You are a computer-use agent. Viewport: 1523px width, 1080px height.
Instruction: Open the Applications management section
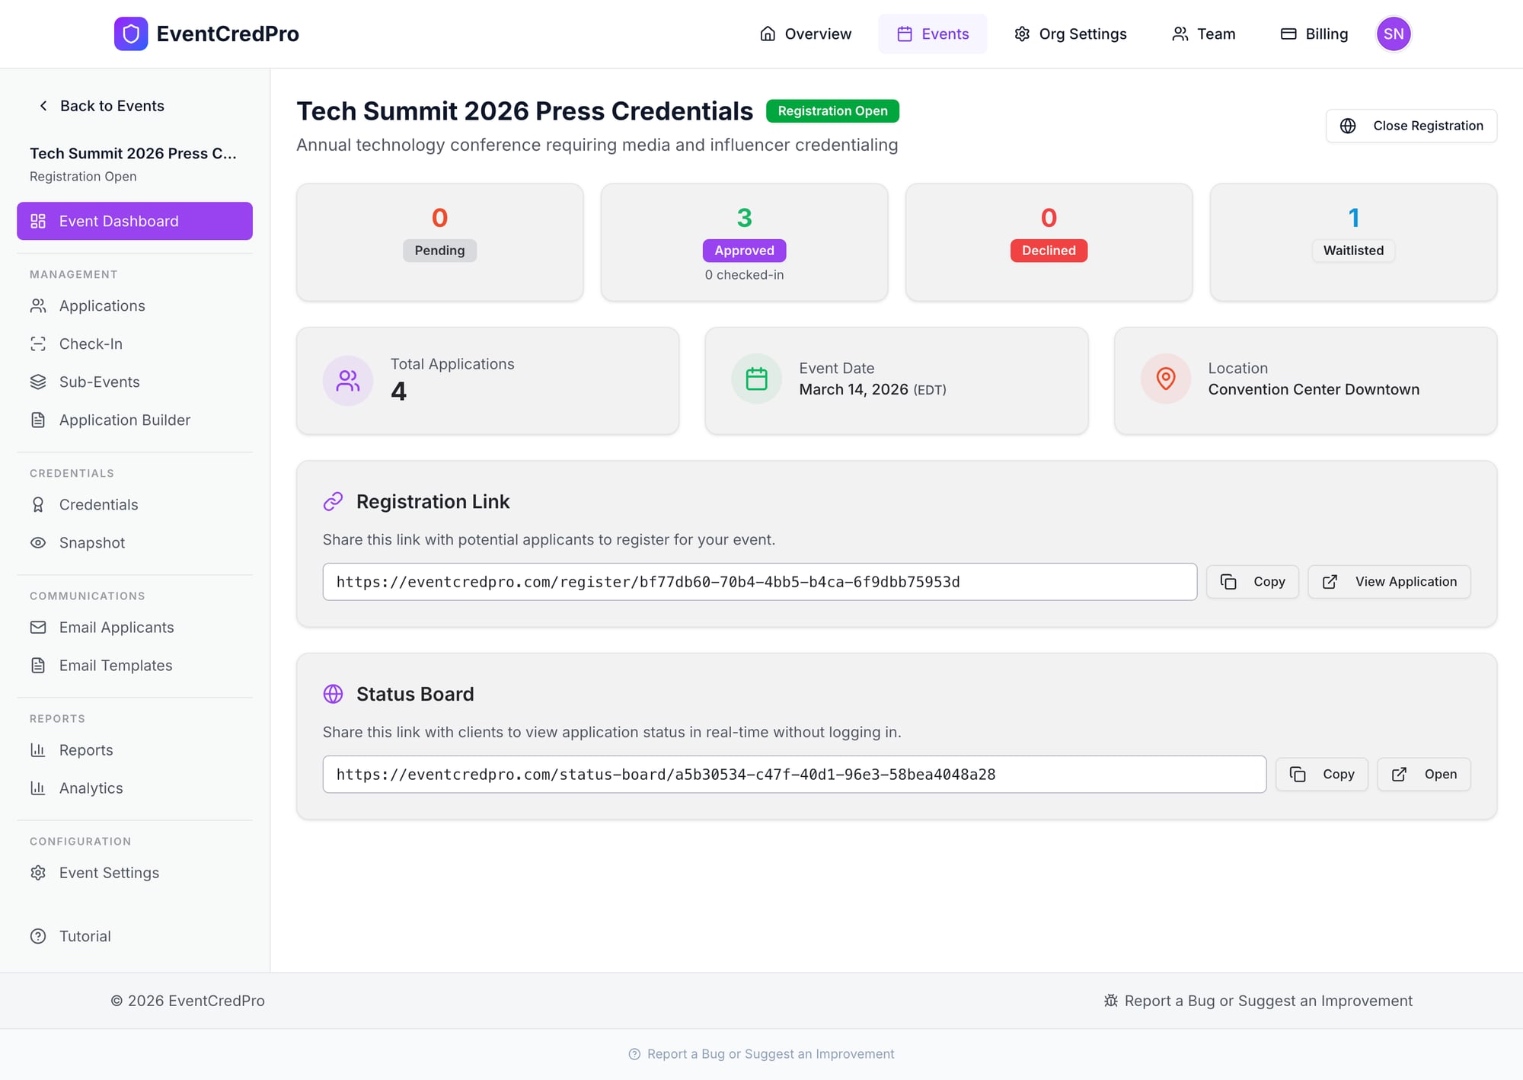[101, 305]
